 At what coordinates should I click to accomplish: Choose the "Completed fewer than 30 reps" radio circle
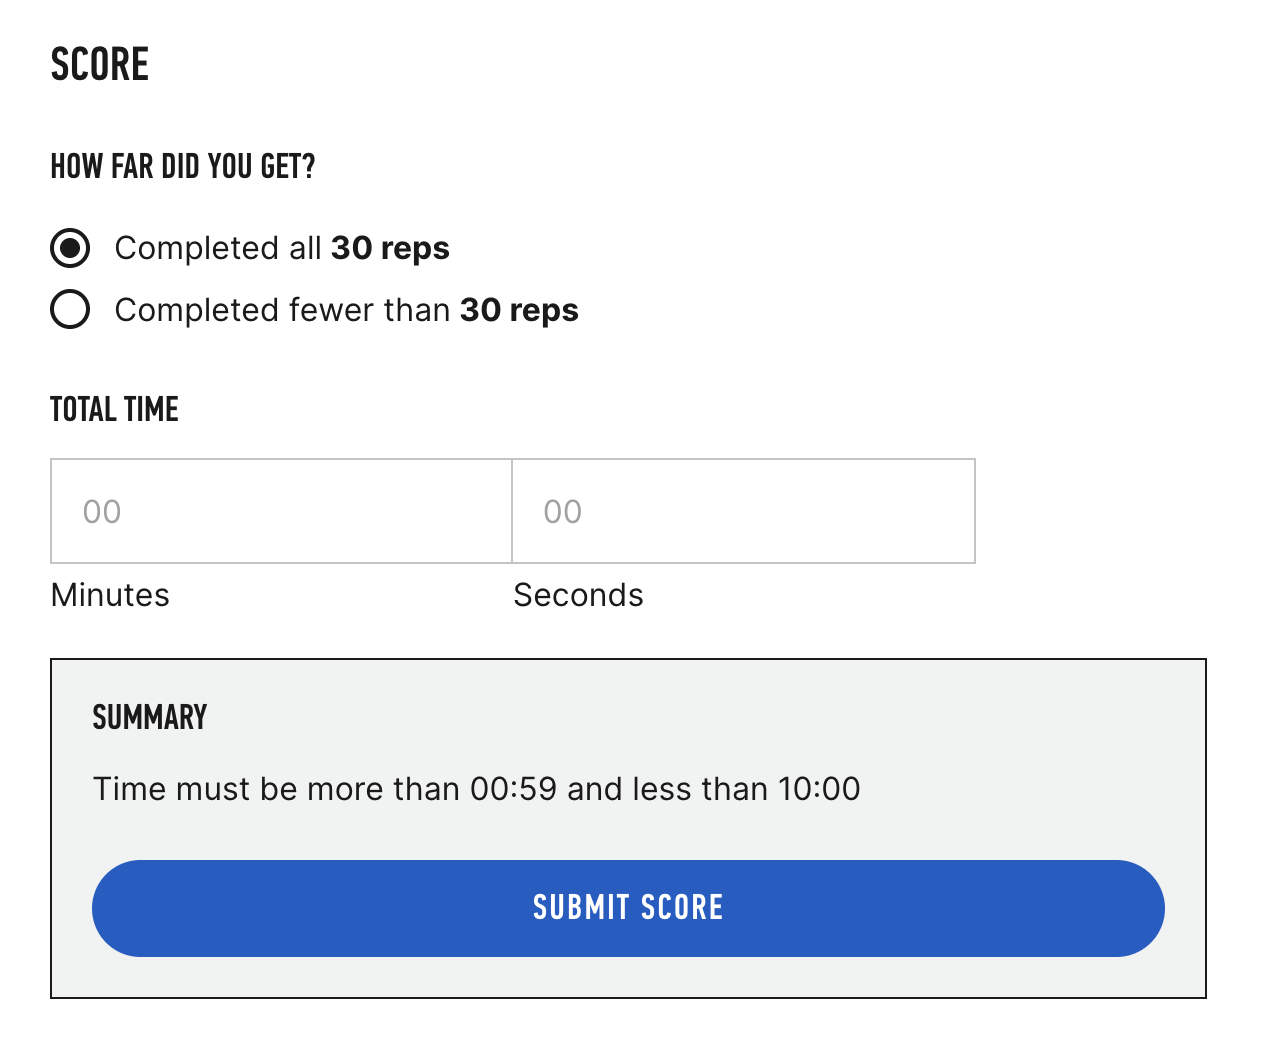(70, 310)
